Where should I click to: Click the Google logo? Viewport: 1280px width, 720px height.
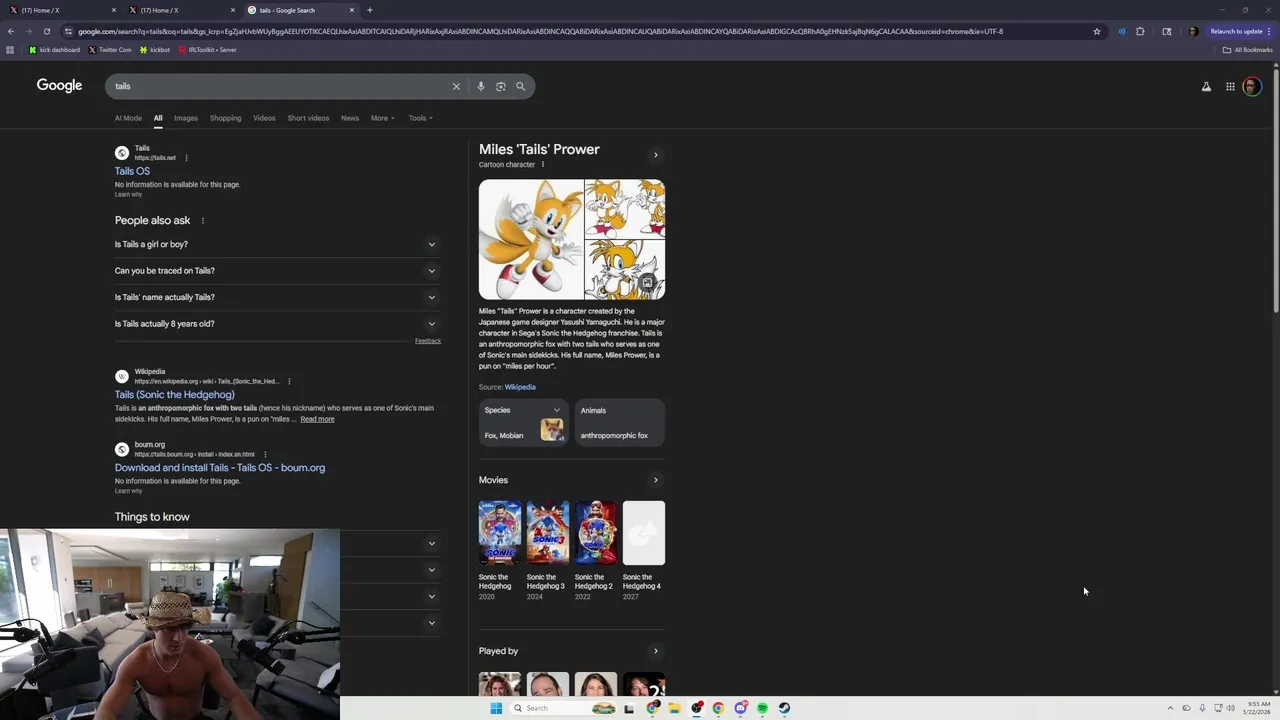[x=59, y=86]
